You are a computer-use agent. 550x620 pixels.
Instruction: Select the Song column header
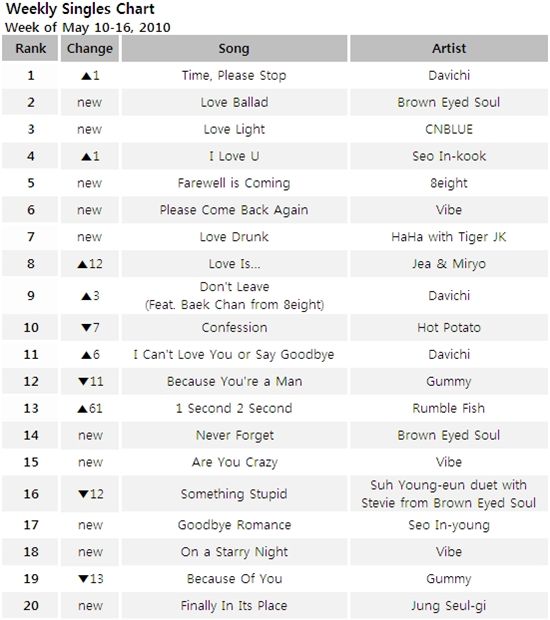[x=234, y=48]
